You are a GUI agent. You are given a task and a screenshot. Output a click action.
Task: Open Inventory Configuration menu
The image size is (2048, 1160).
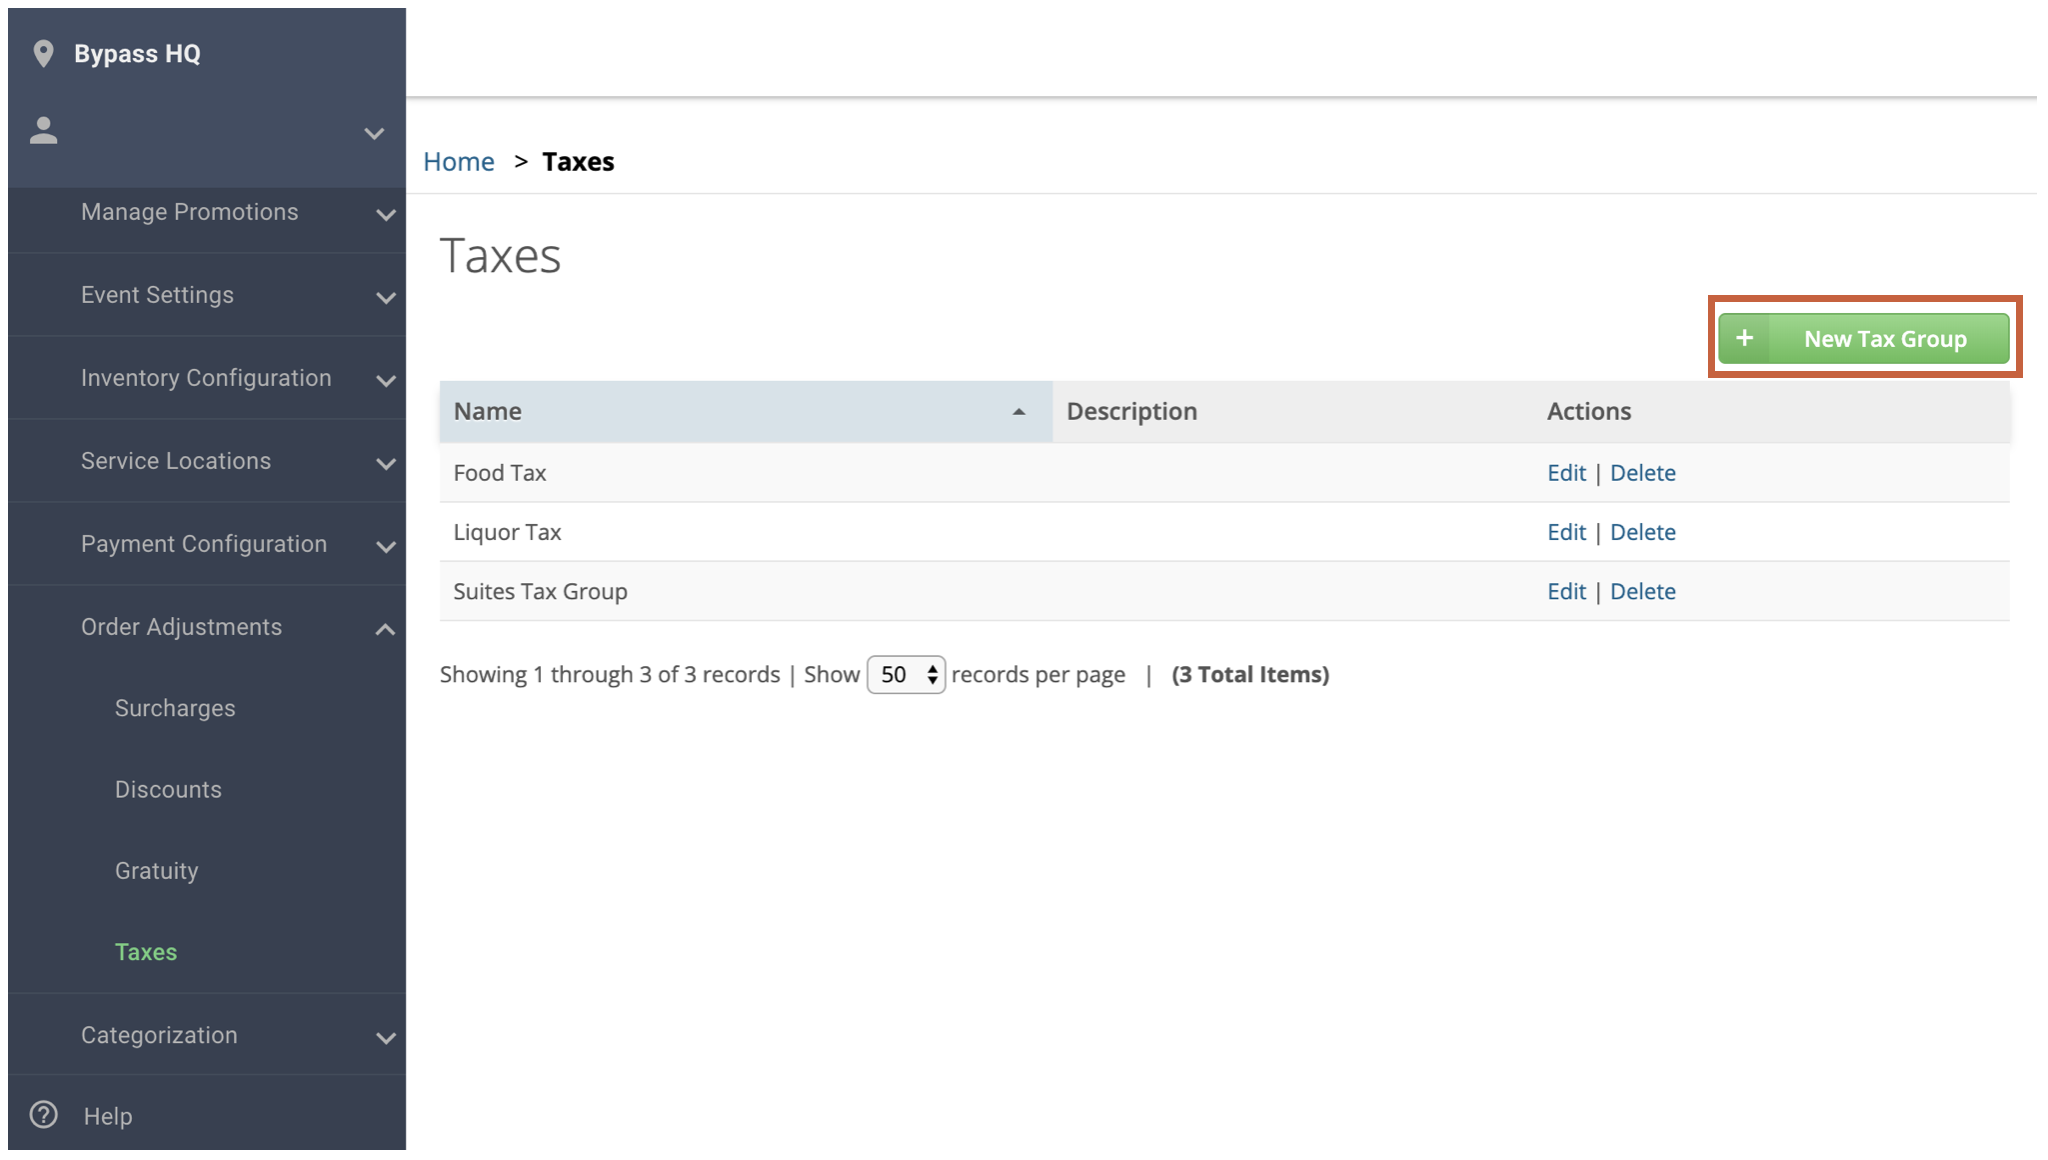[207, 378]
